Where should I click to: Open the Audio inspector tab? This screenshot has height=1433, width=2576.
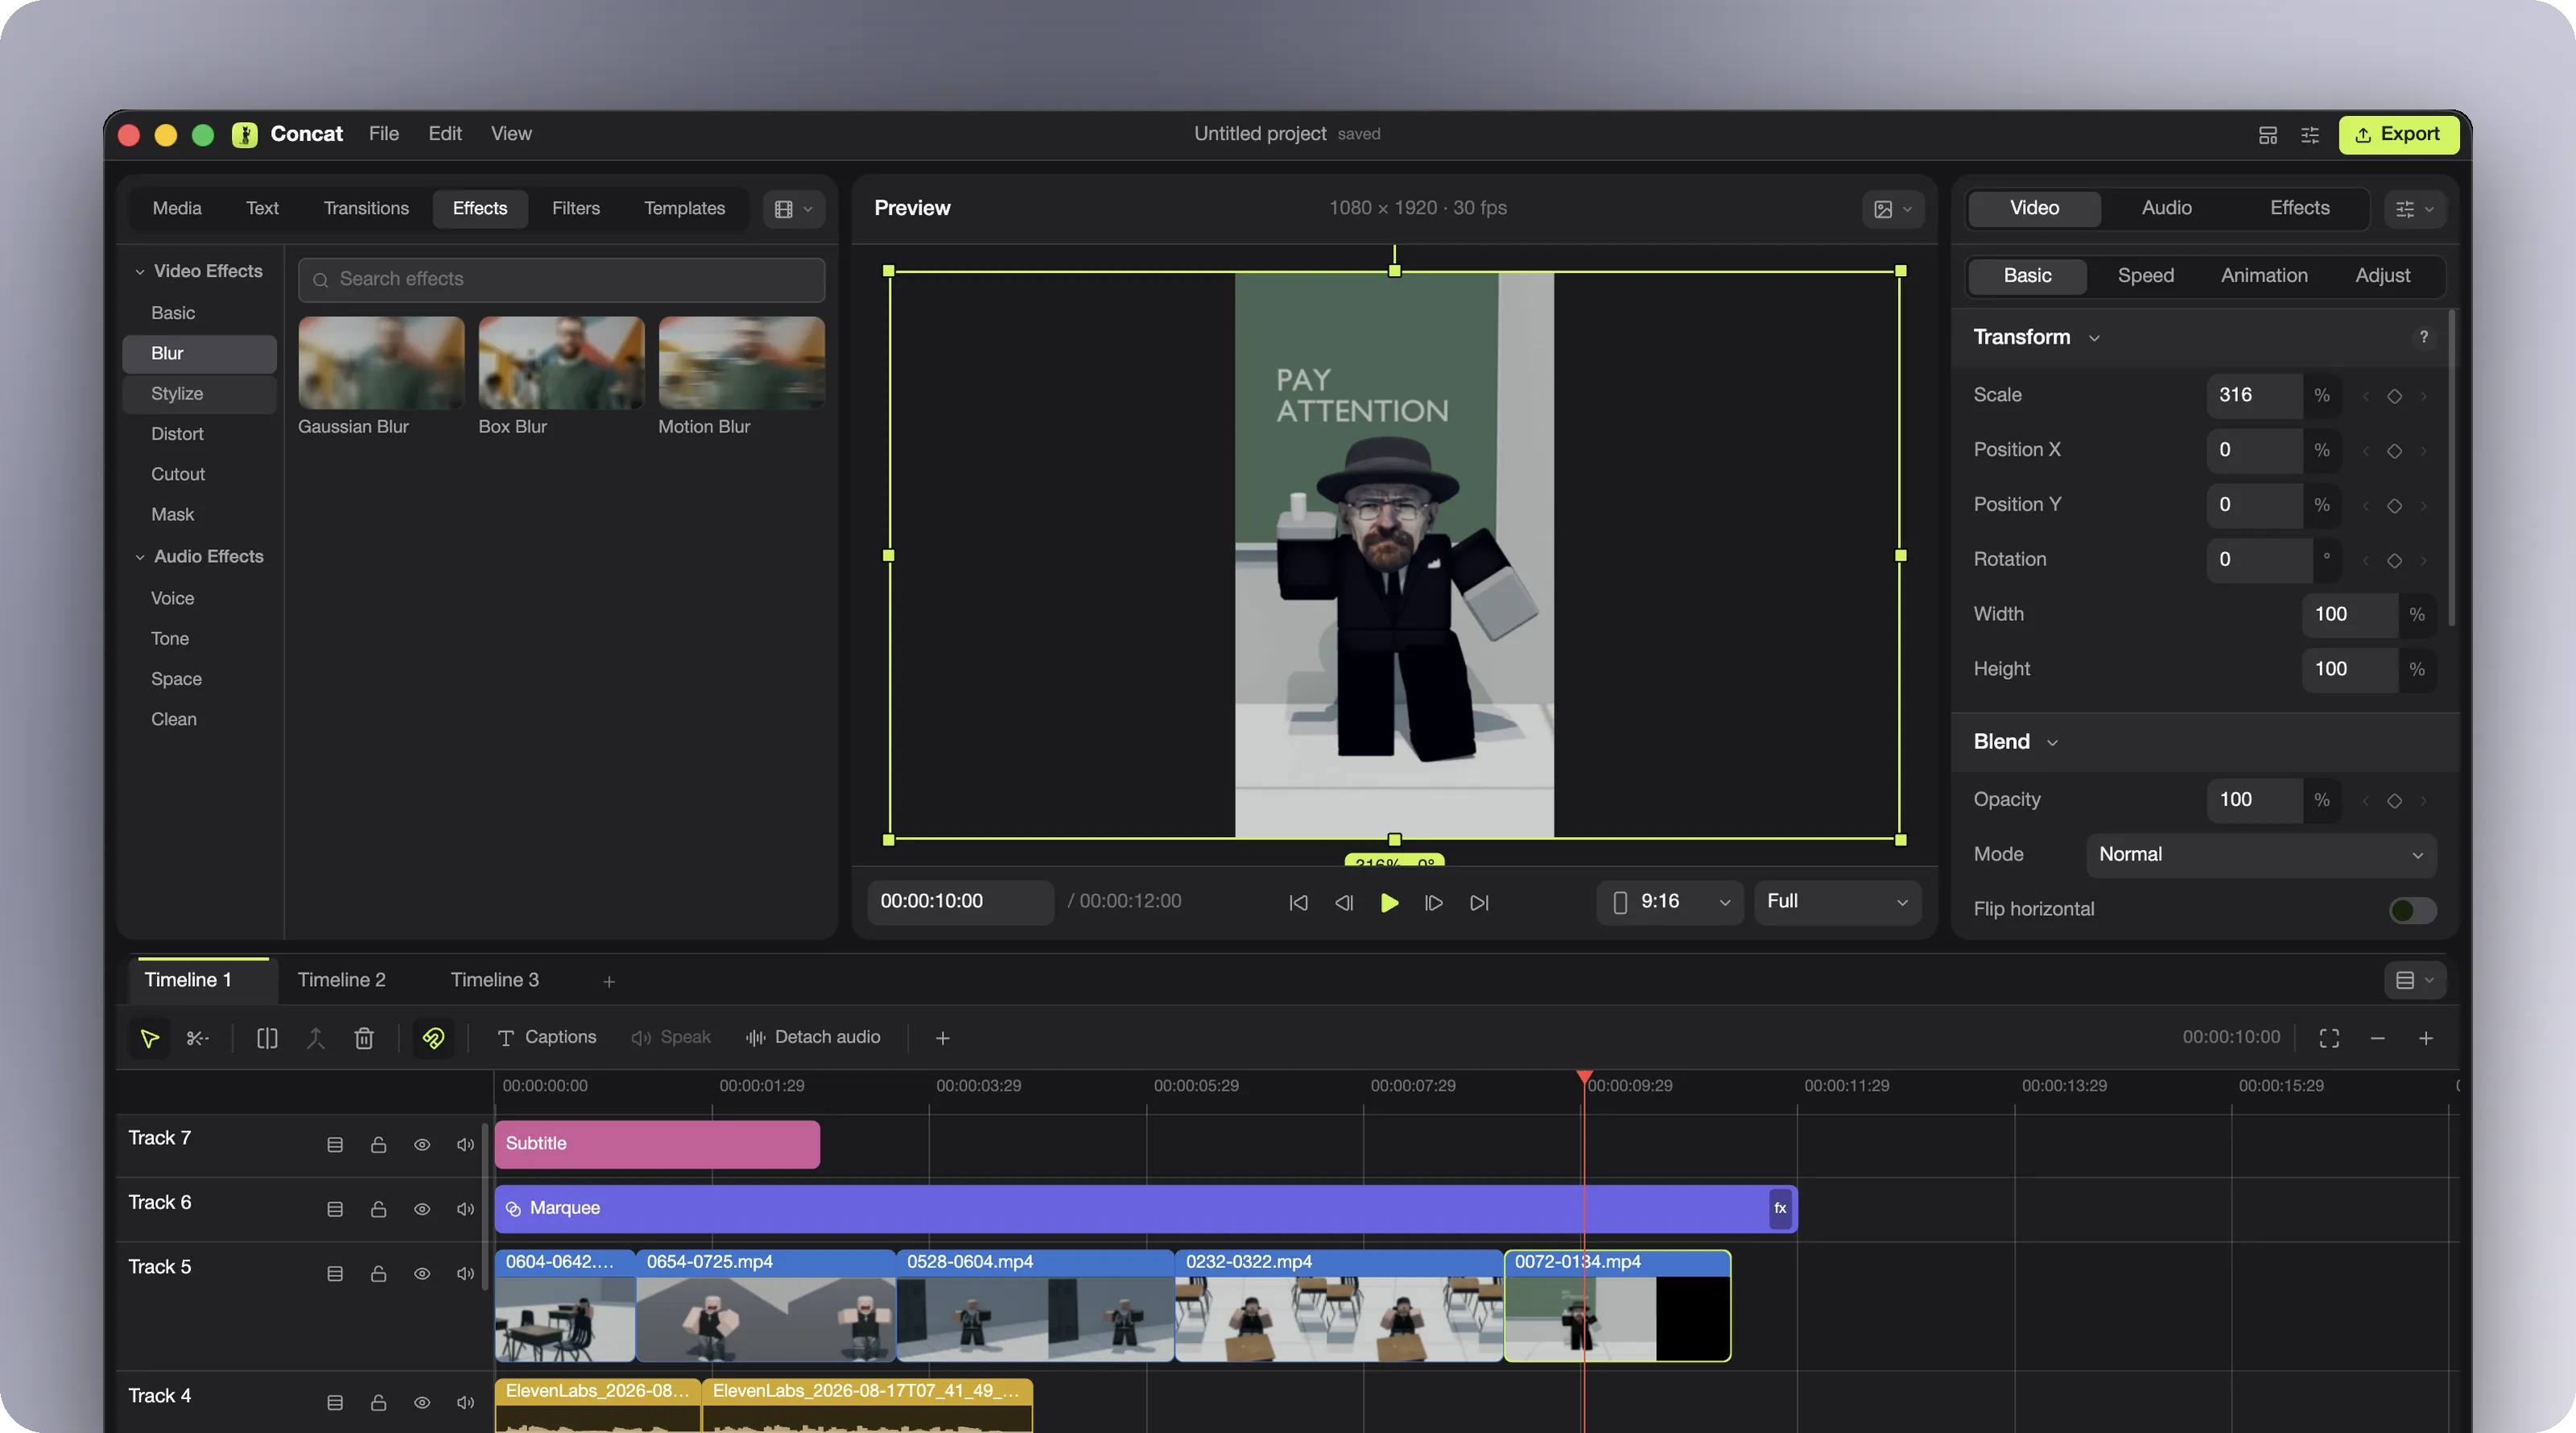tap(2166, 208)
